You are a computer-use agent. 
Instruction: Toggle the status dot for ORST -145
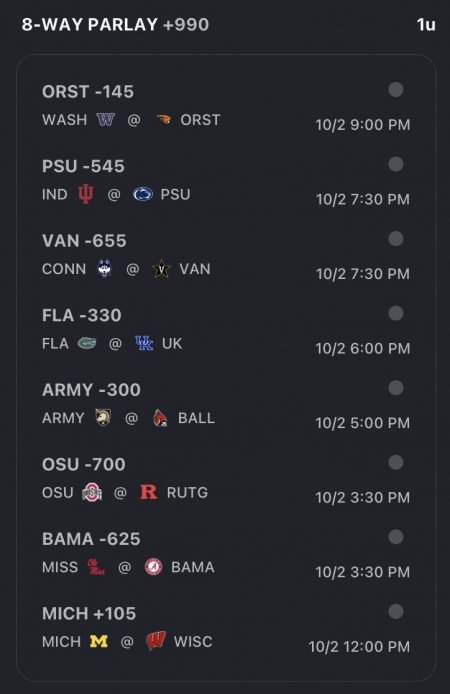tap(396, 89)
